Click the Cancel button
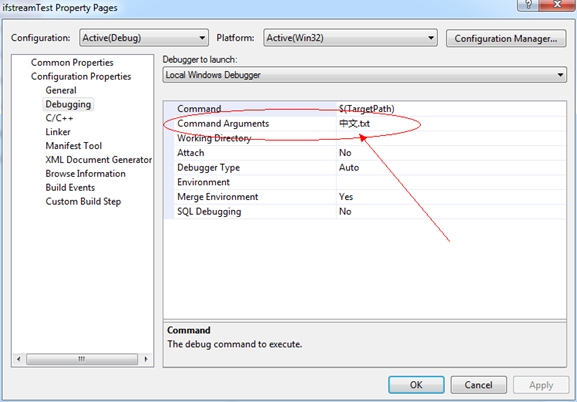The height and width of the screenshot is (402, 577). click(478, 385)
